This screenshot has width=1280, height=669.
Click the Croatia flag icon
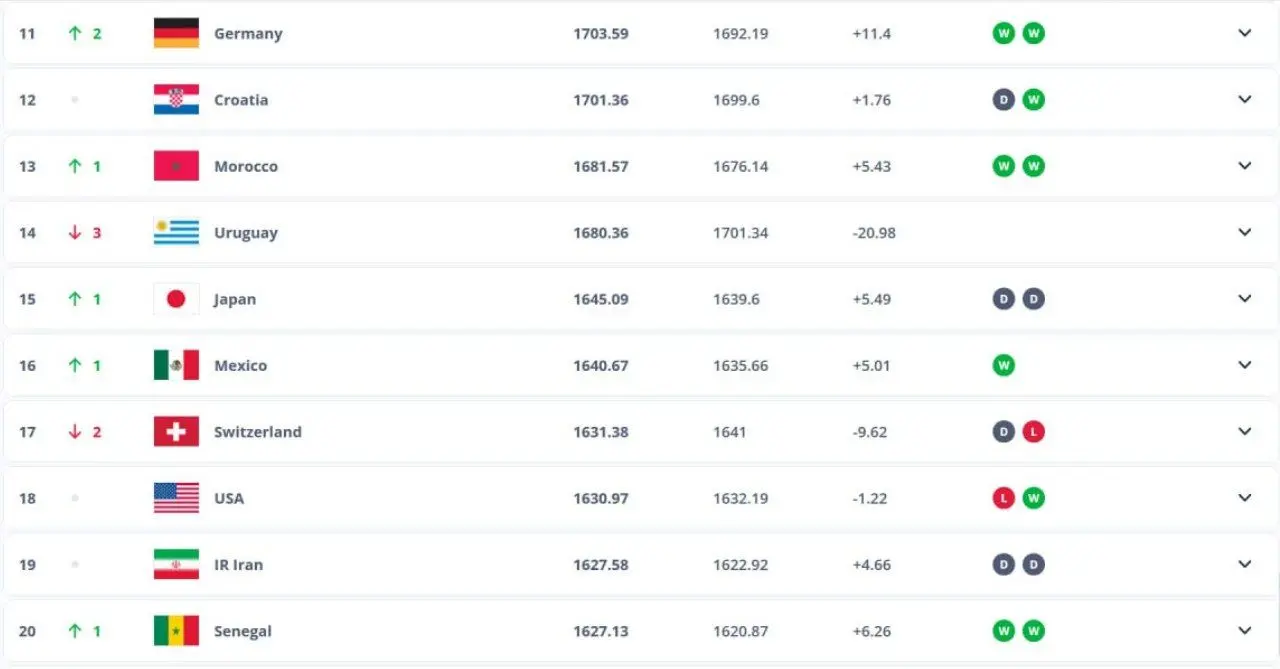(176, 99)
